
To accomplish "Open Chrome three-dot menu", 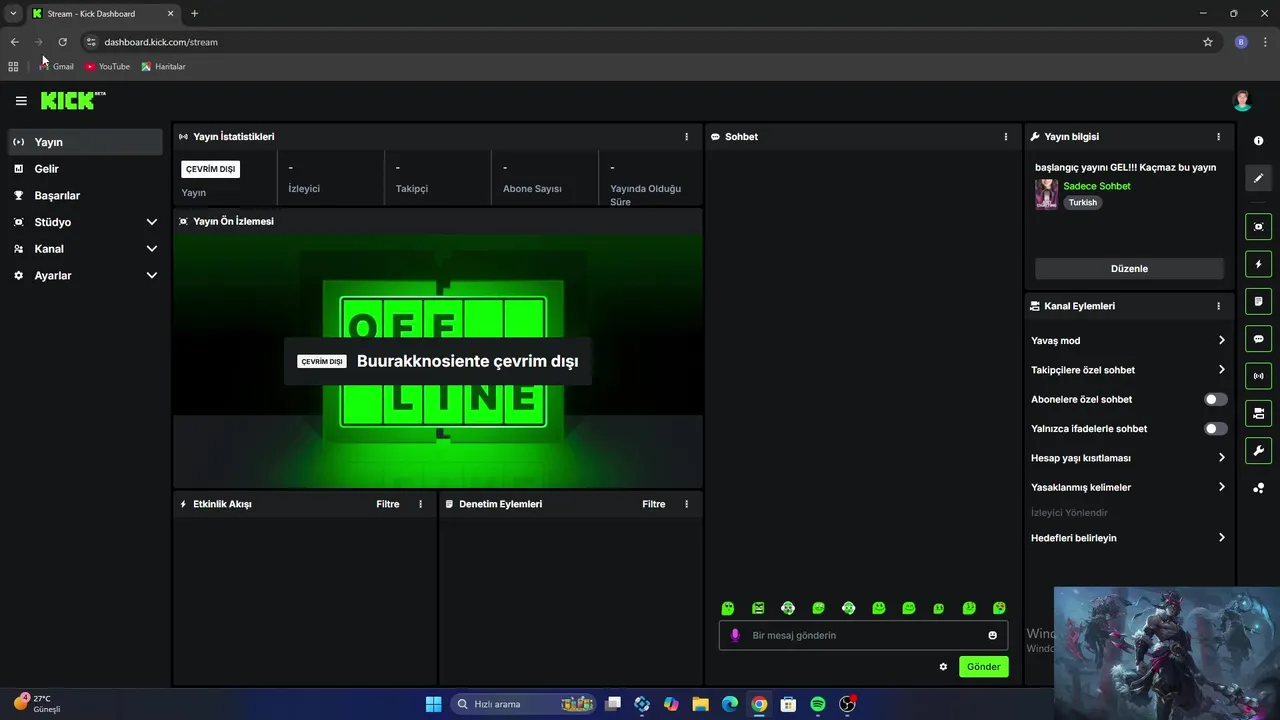I will 1265,42.
